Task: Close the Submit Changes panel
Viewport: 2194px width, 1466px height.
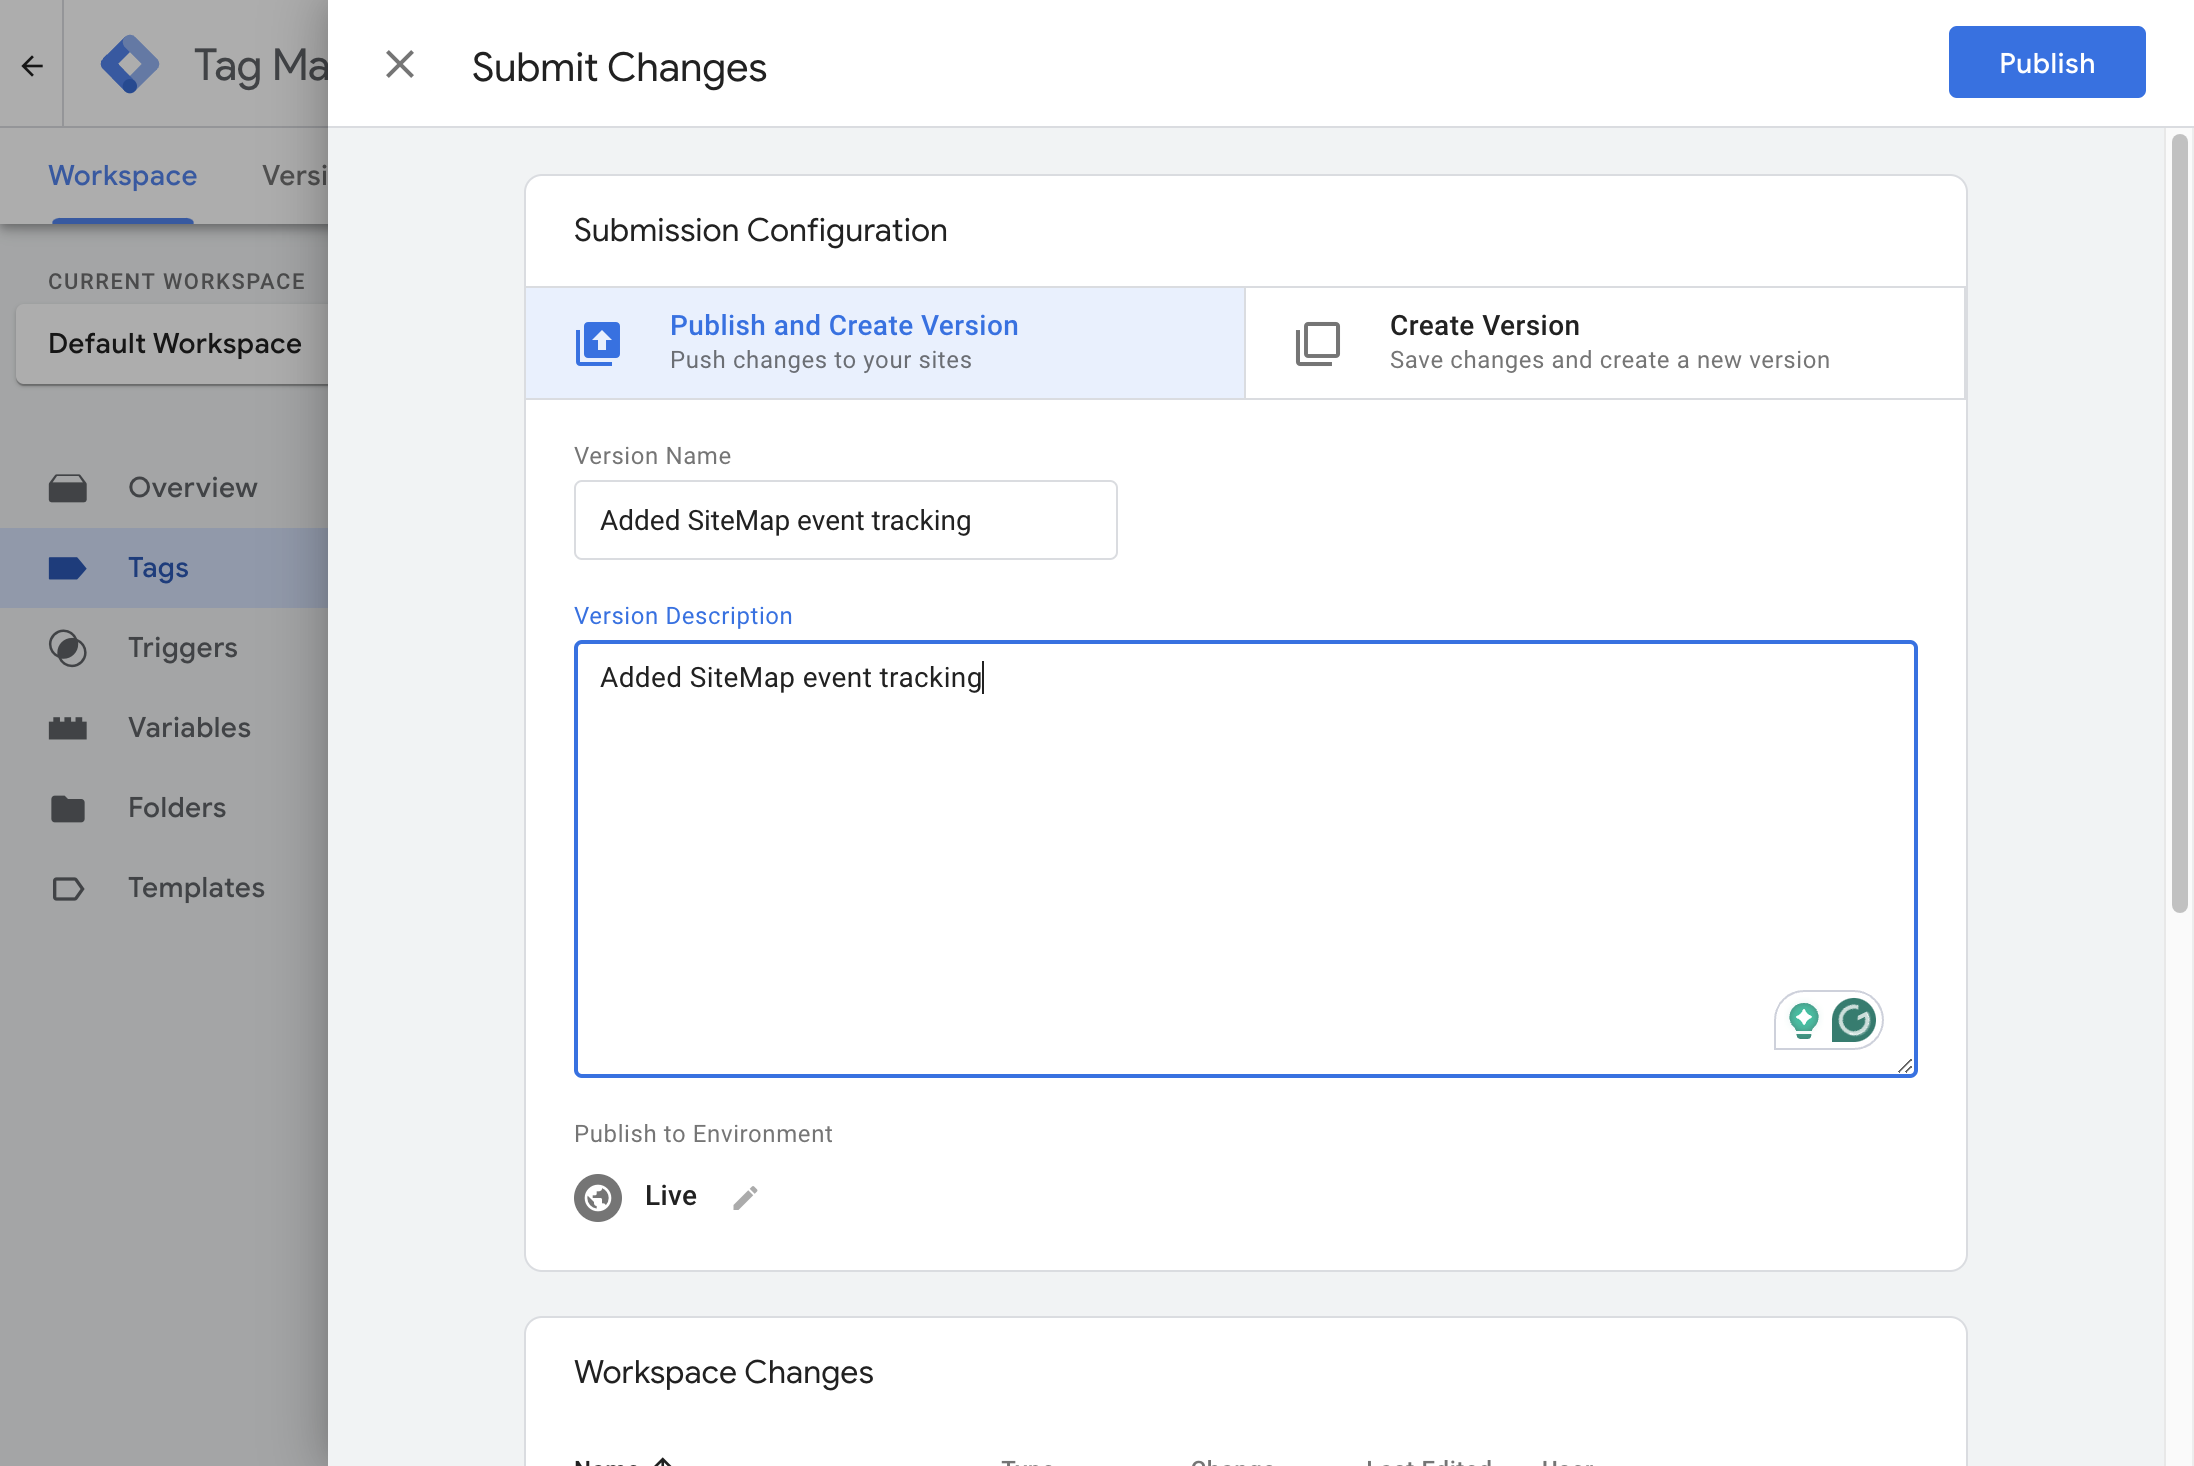Action: pyautogui.click(x=400, y=65)
